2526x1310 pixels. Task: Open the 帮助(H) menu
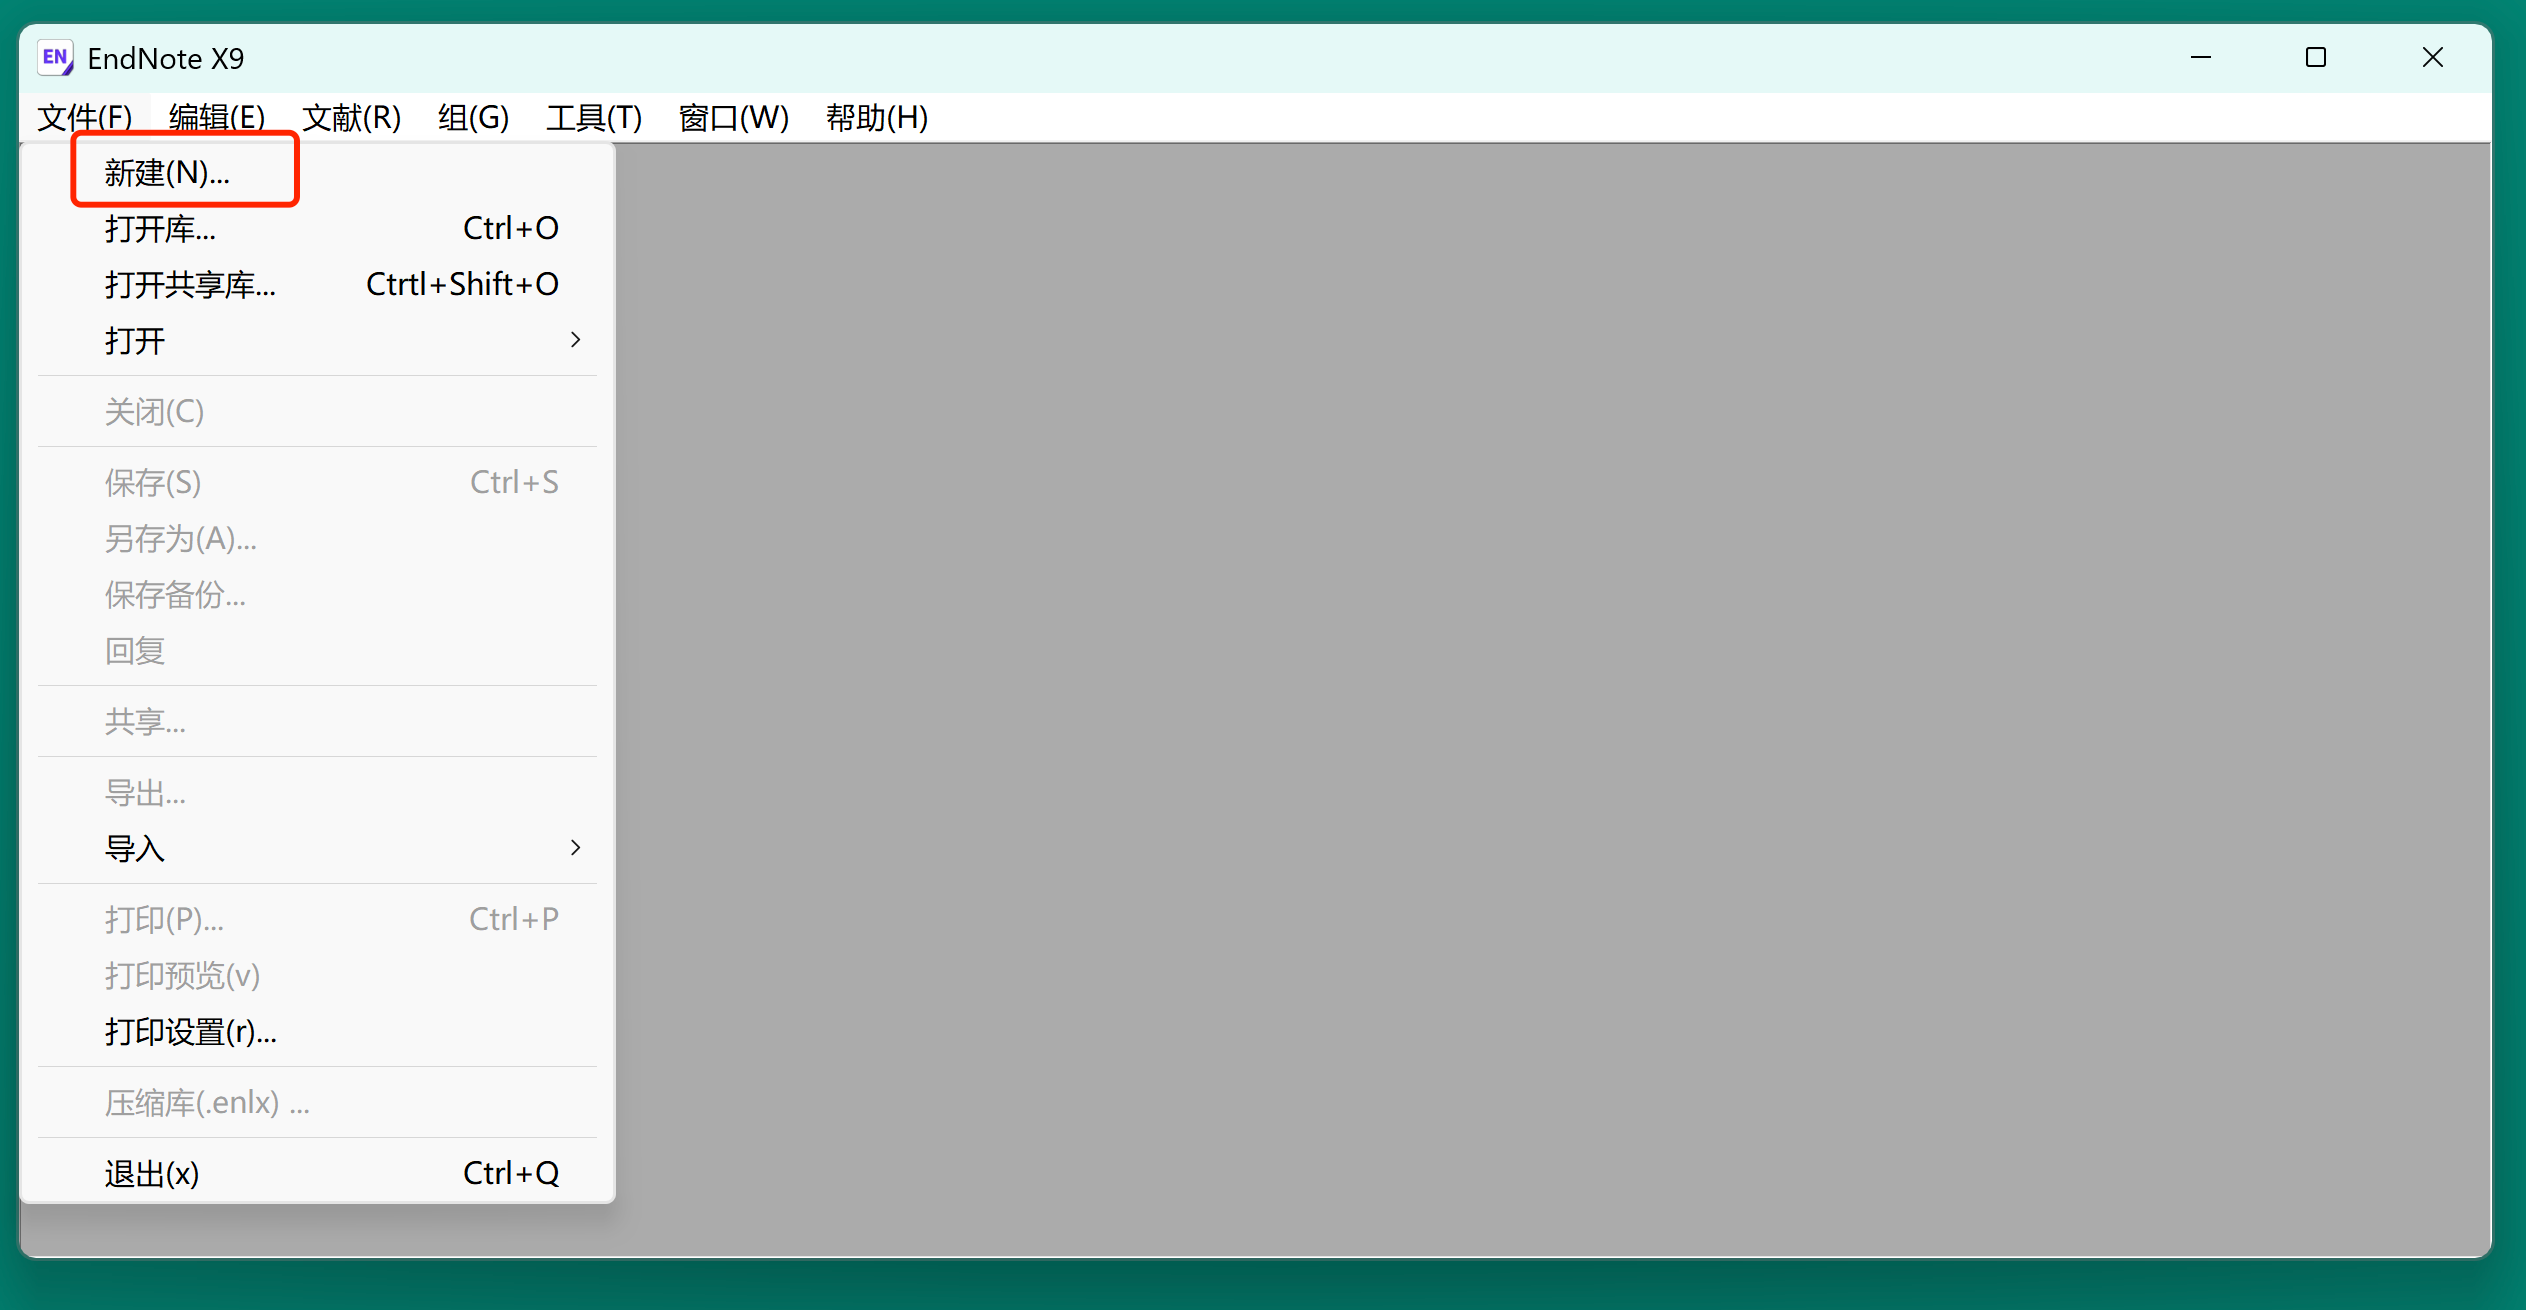click(x=876, y=117)
